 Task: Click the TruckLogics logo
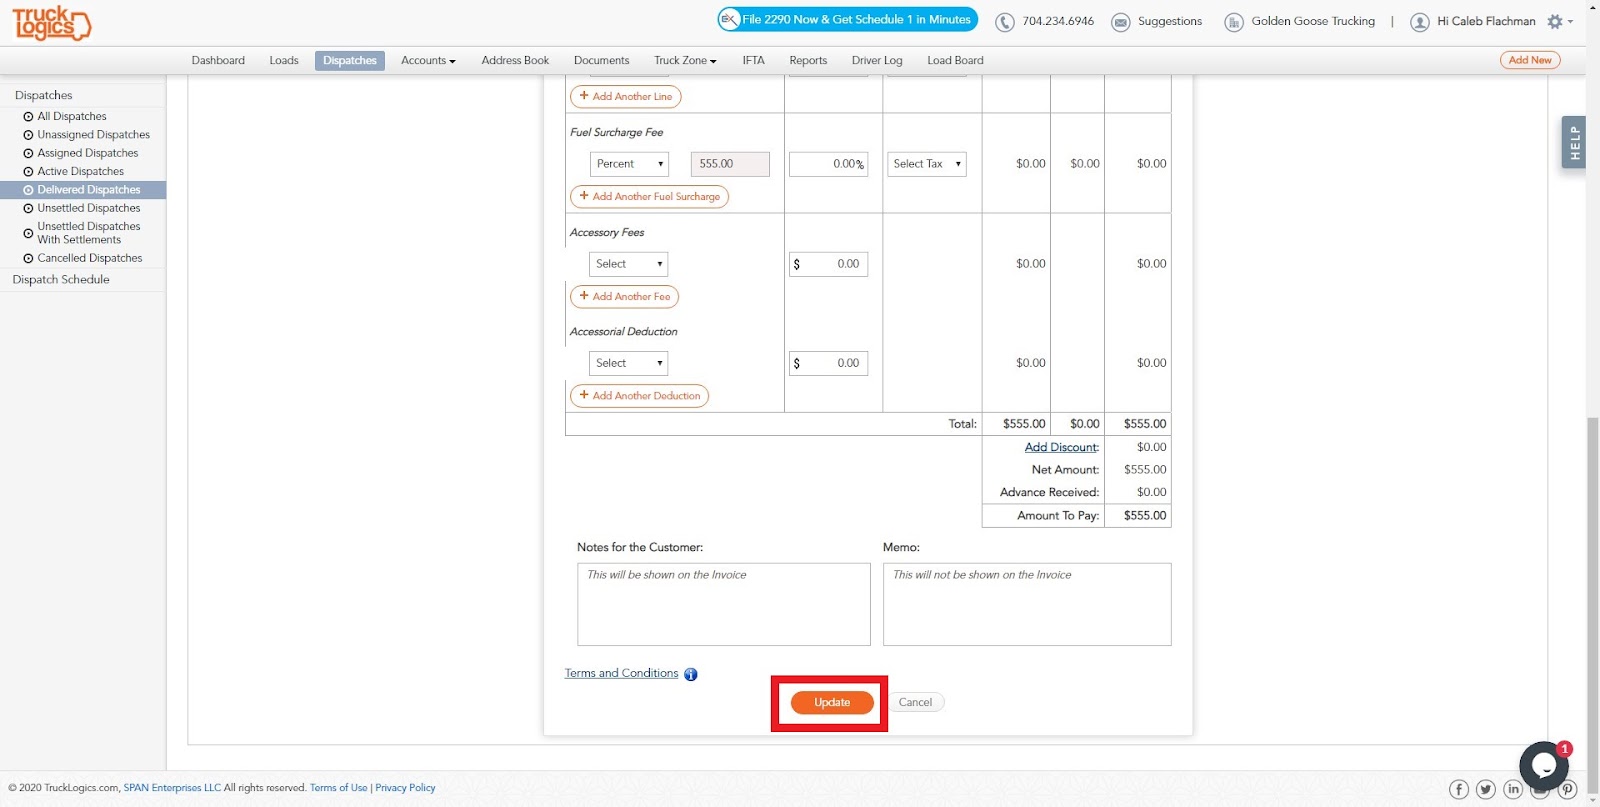click(x=51, y=22)
